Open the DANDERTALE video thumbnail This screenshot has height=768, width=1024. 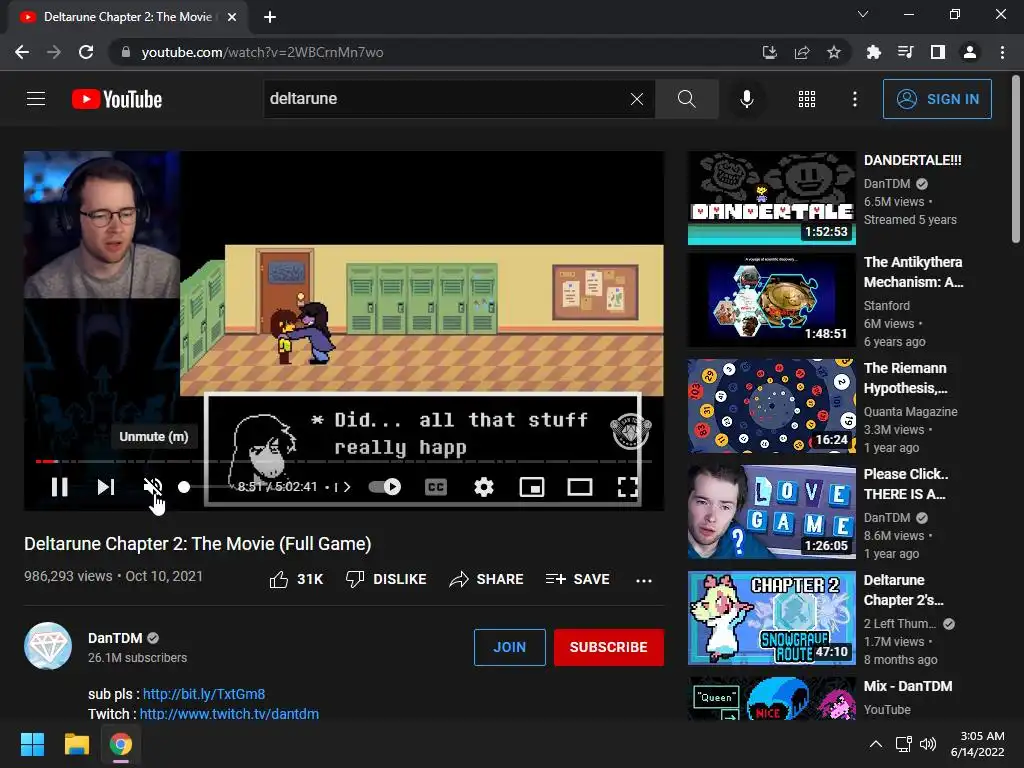coord(771,198)
